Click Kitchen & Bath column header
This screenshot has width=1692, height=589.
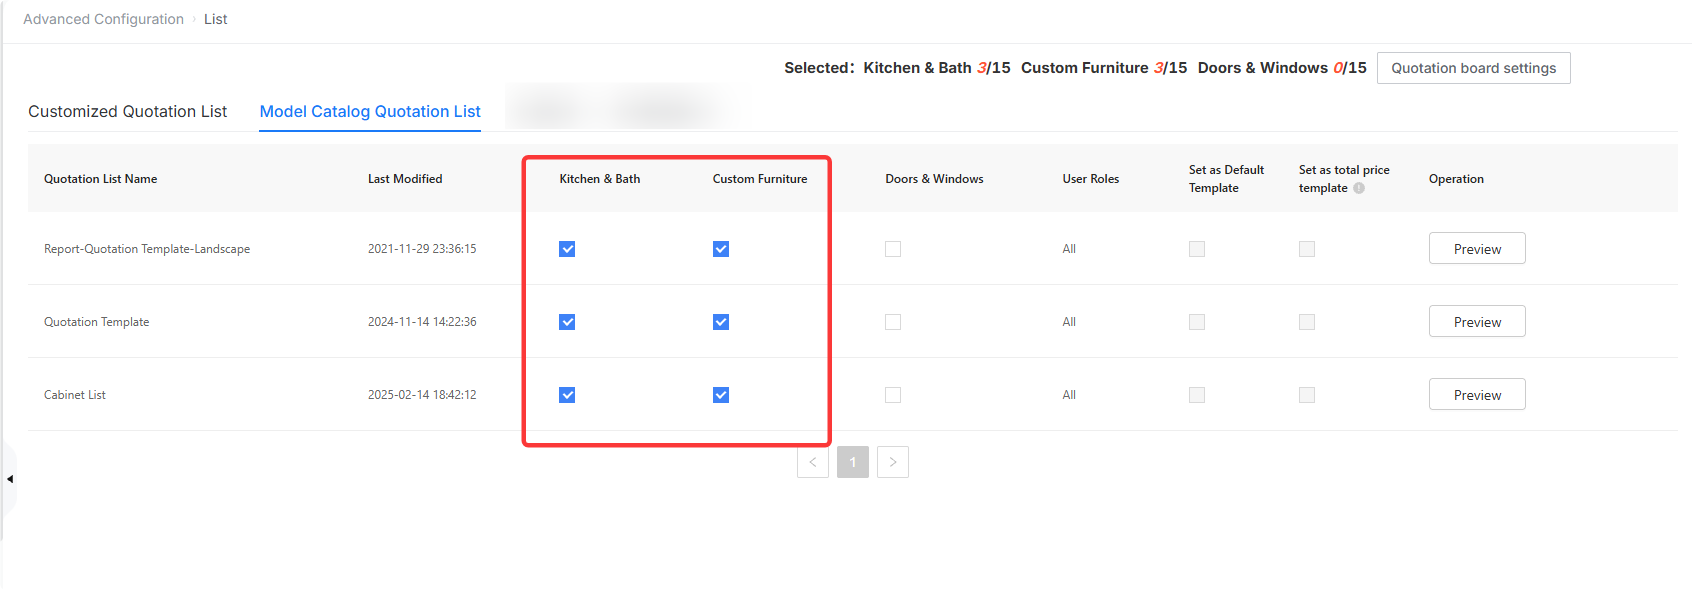pos(600,179)
